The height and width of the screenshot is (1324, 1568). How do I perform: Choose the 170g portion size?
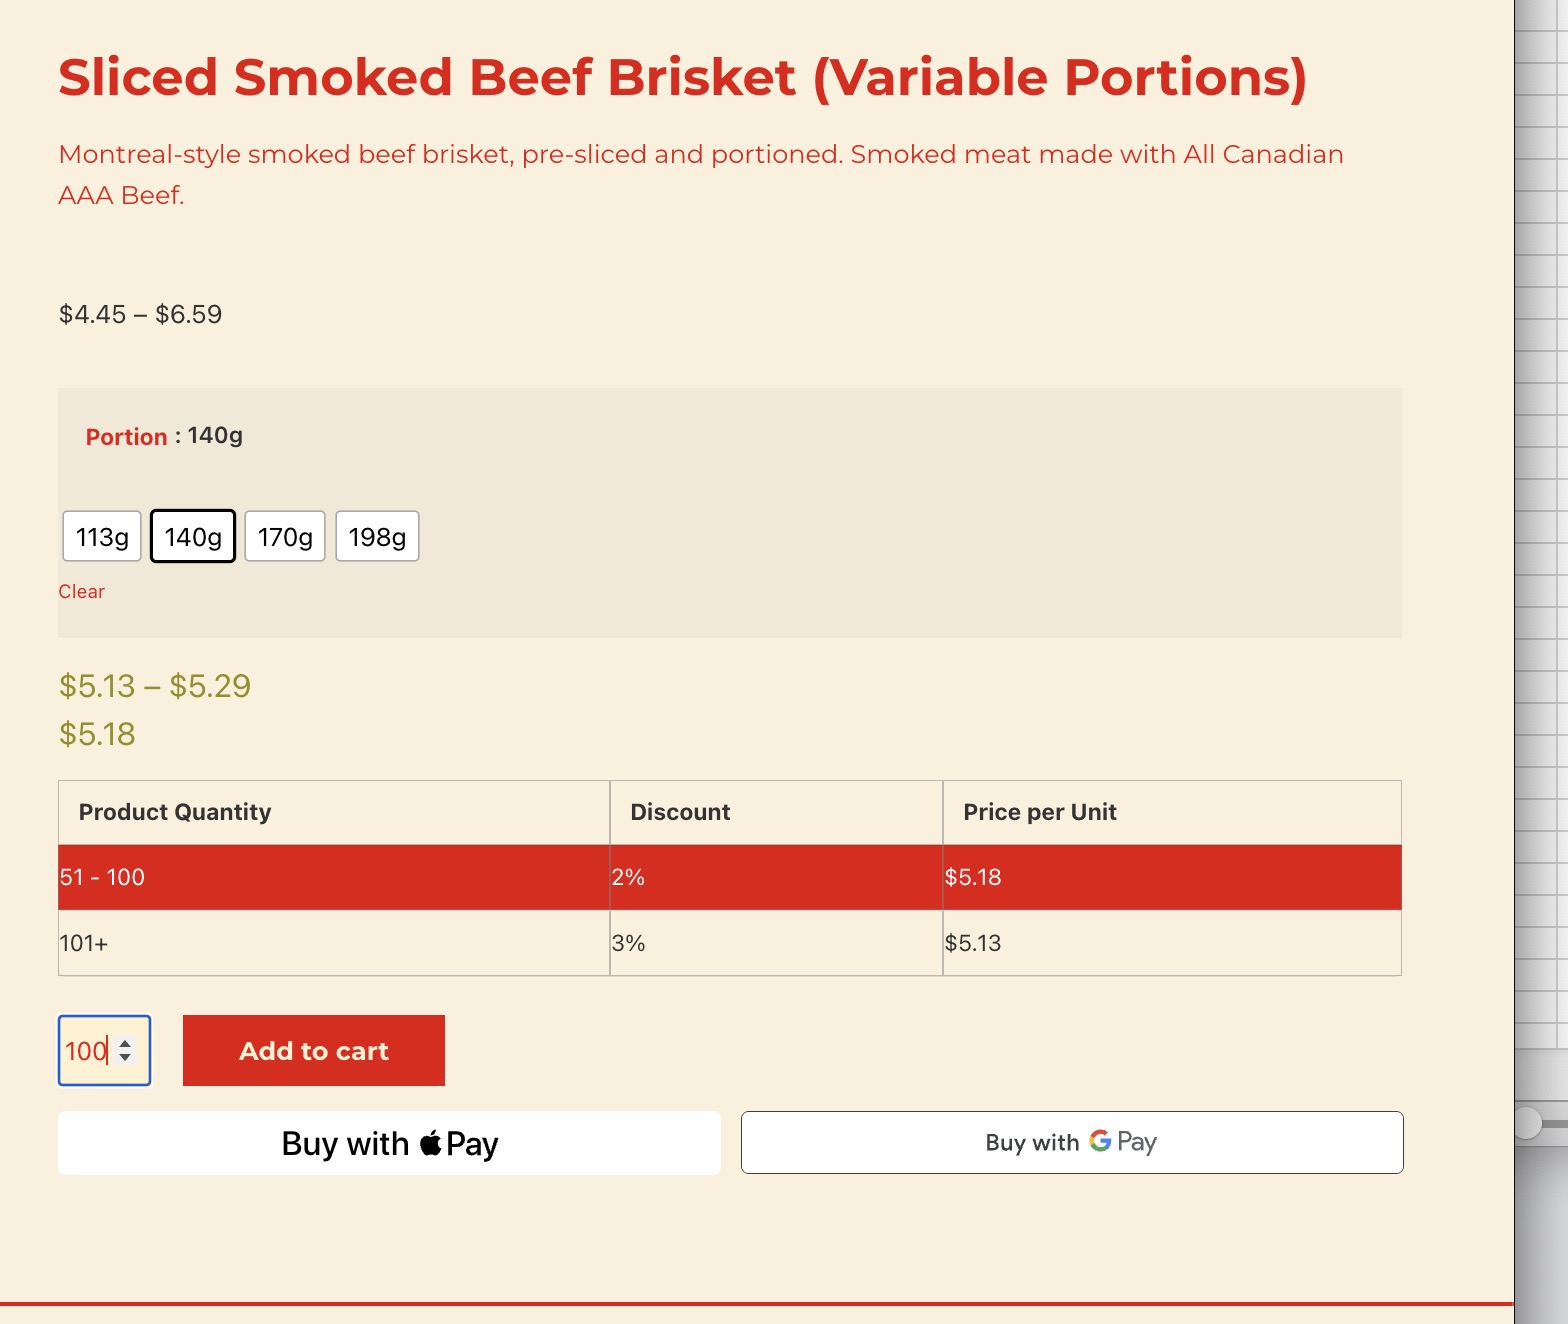(x=285, y=537)
